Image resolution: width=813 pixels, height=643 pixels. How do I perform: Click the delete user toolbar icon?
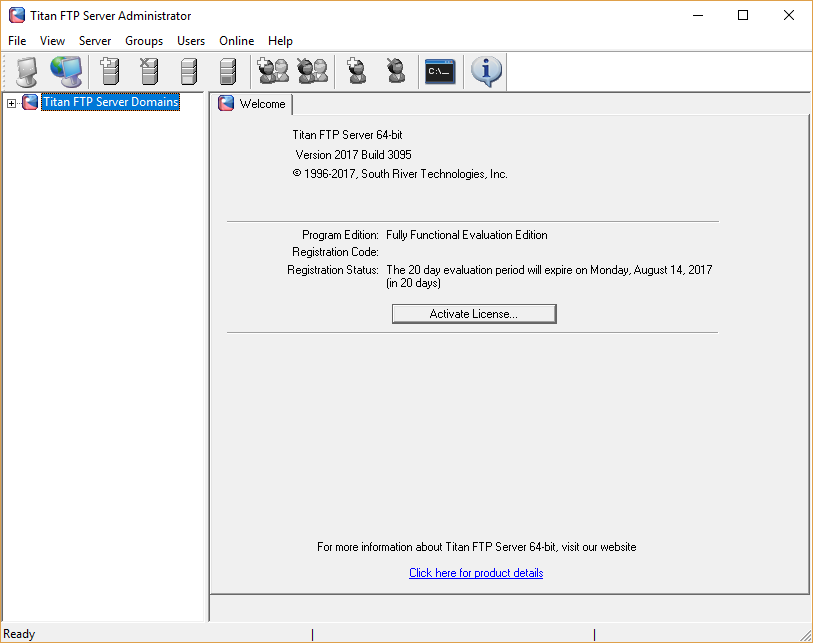[396, 72]
